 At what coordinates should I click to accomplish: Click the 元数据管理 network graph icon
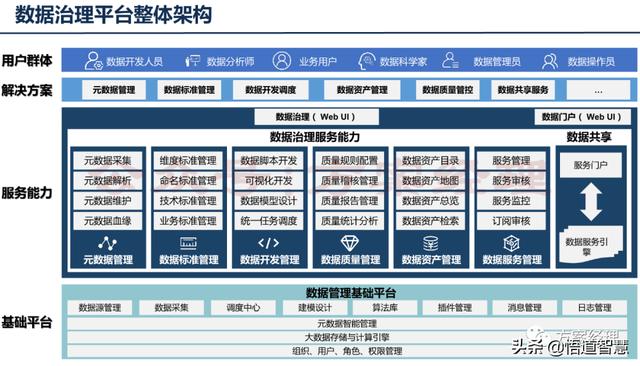coord(107,243)
